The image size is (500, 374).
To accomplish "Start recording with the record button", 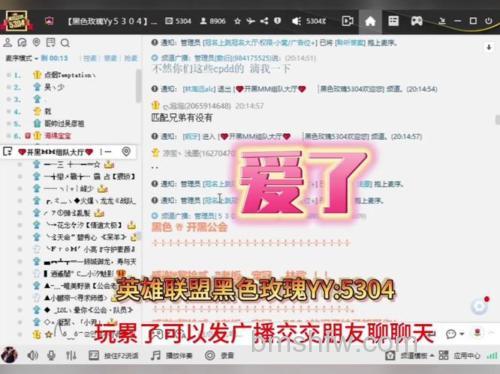I will tap(219, 355).
